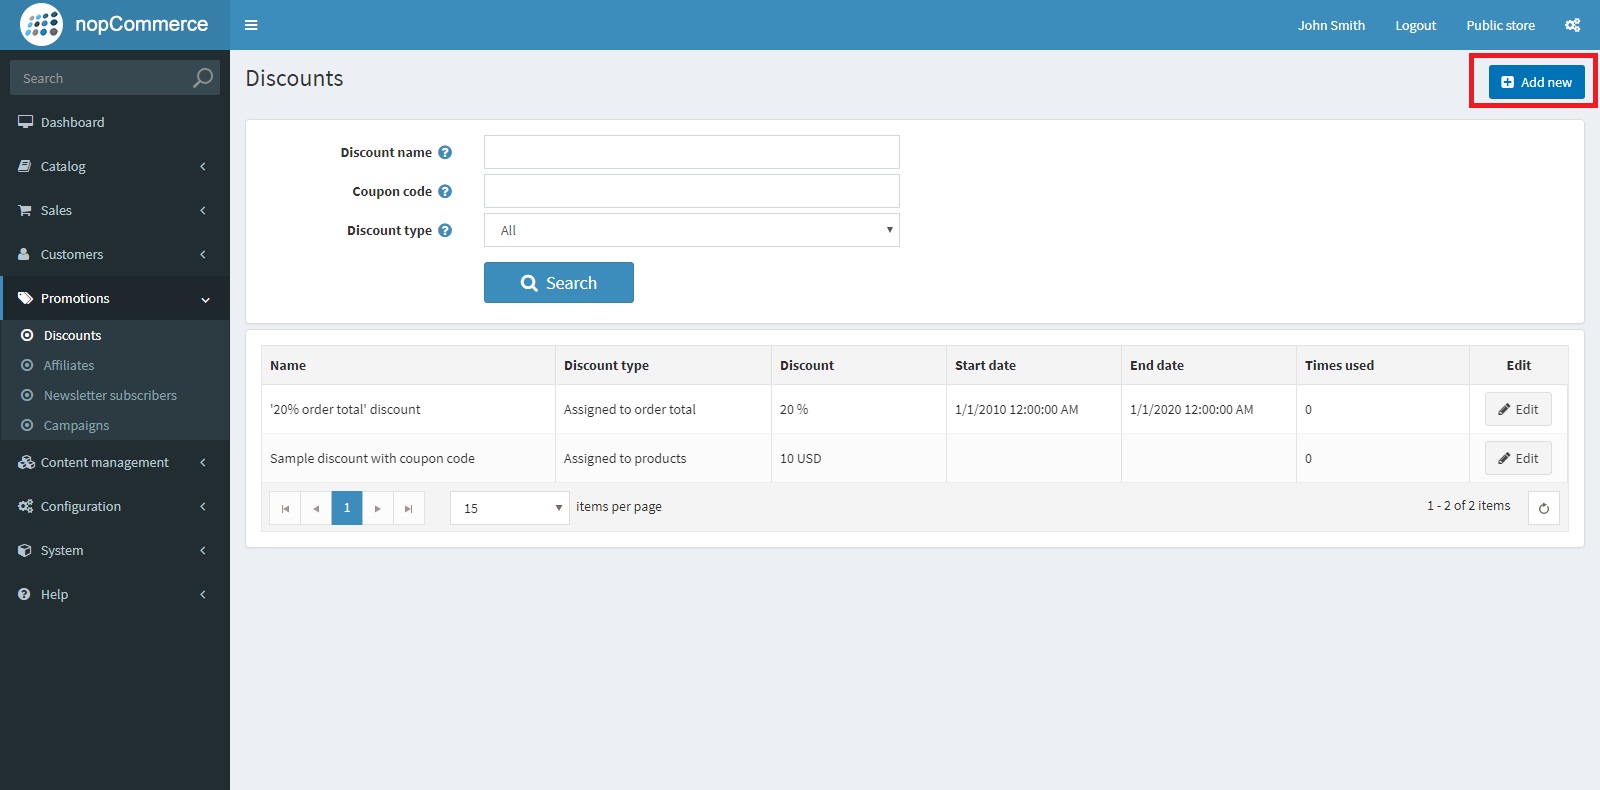The width and height of the screenshot is (1600, 790).
Task: Click the Sales cart icon
Action: (x=25, y=210)
